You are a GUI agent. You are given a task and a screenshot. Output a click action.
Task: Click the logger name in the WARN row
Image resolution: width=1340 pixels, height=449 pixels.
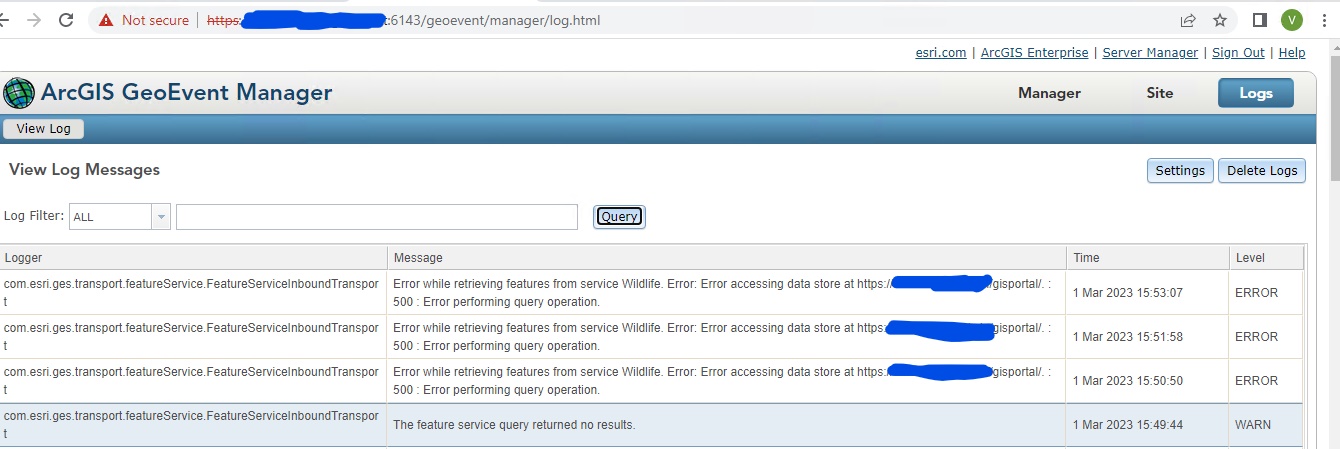point(192,424)
